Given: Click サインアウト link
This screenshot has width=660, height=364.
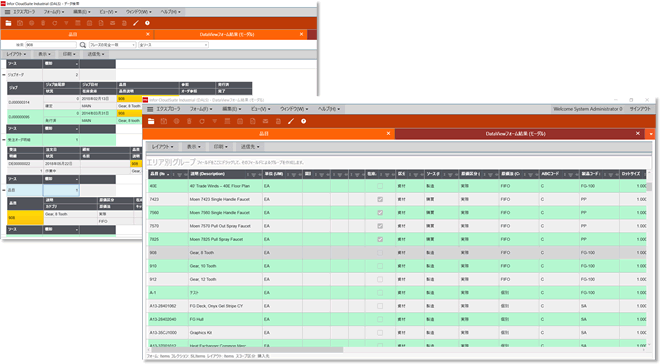Looking at the screenshot, I should tap(640, 109).
